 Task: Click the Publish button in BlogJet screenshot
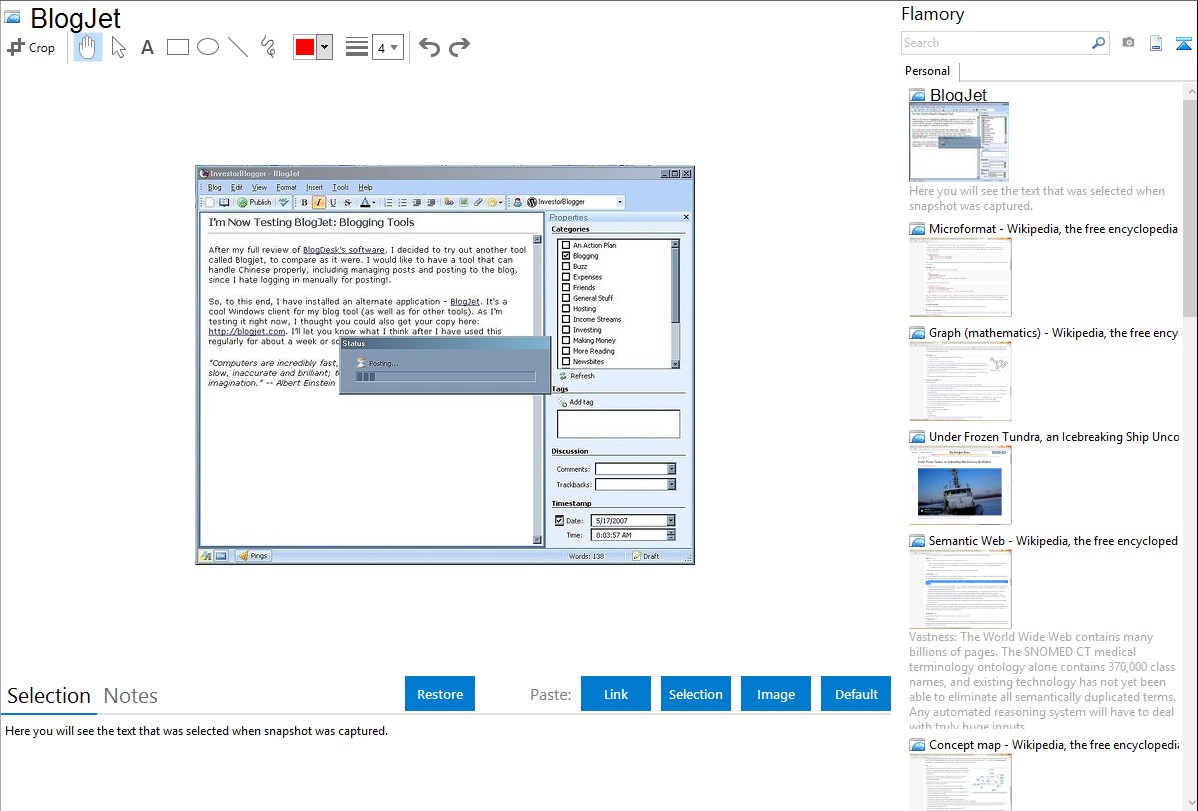[254, 203]
